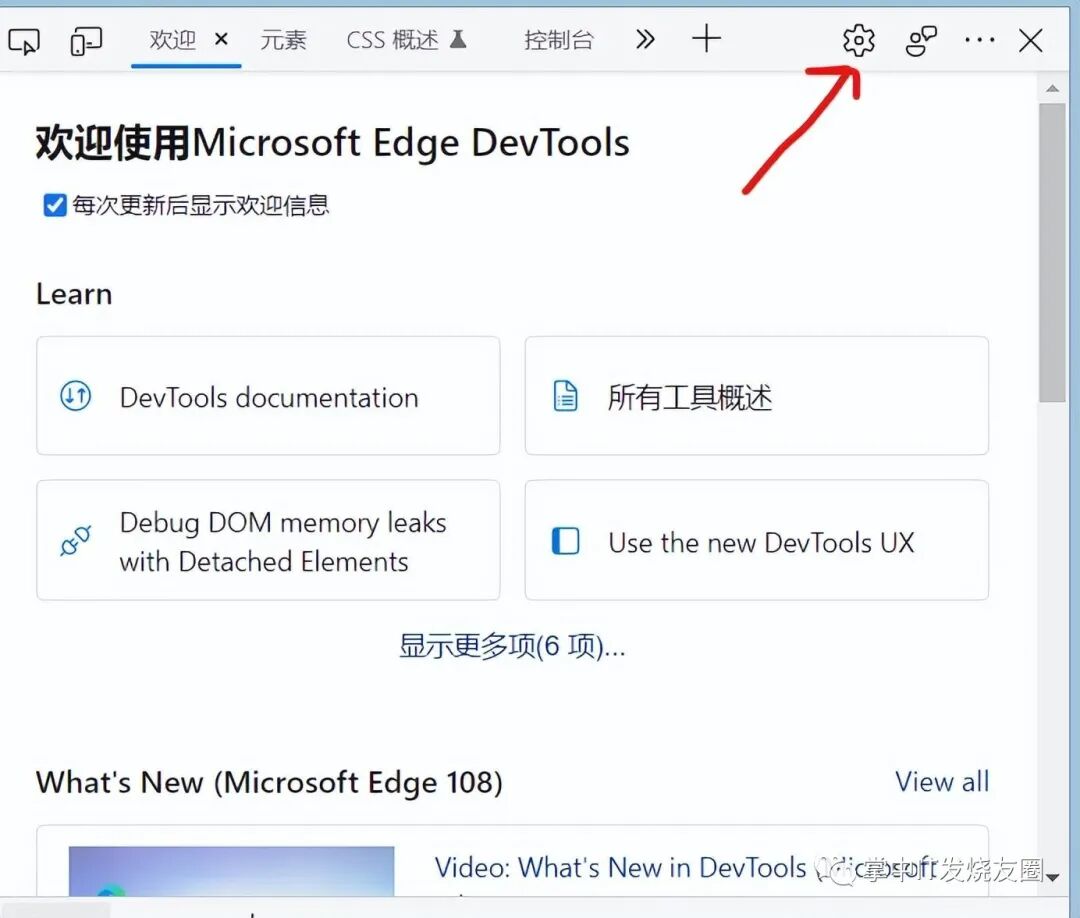Open the customize and control ellipsis menu

pyautogui.click(x=979, y=40)
